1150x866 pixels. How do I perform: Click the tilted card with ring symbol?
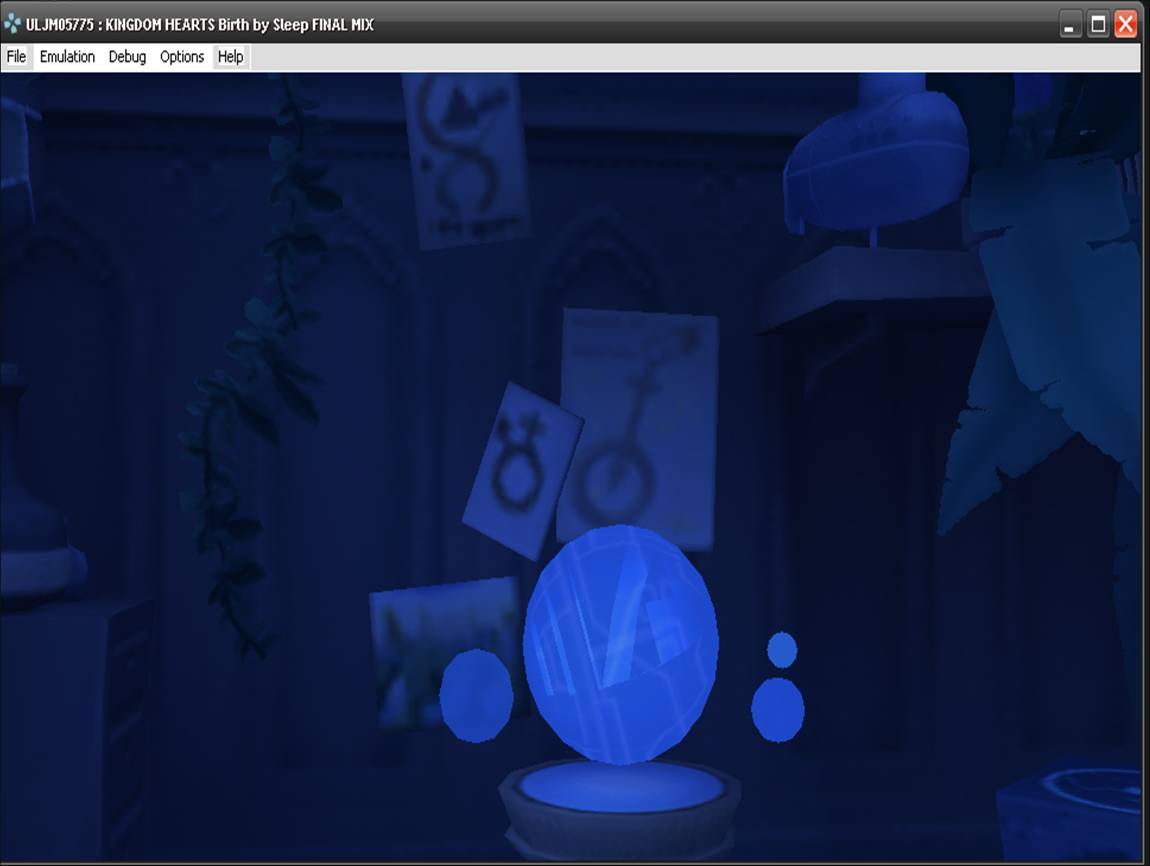(522, 470)
